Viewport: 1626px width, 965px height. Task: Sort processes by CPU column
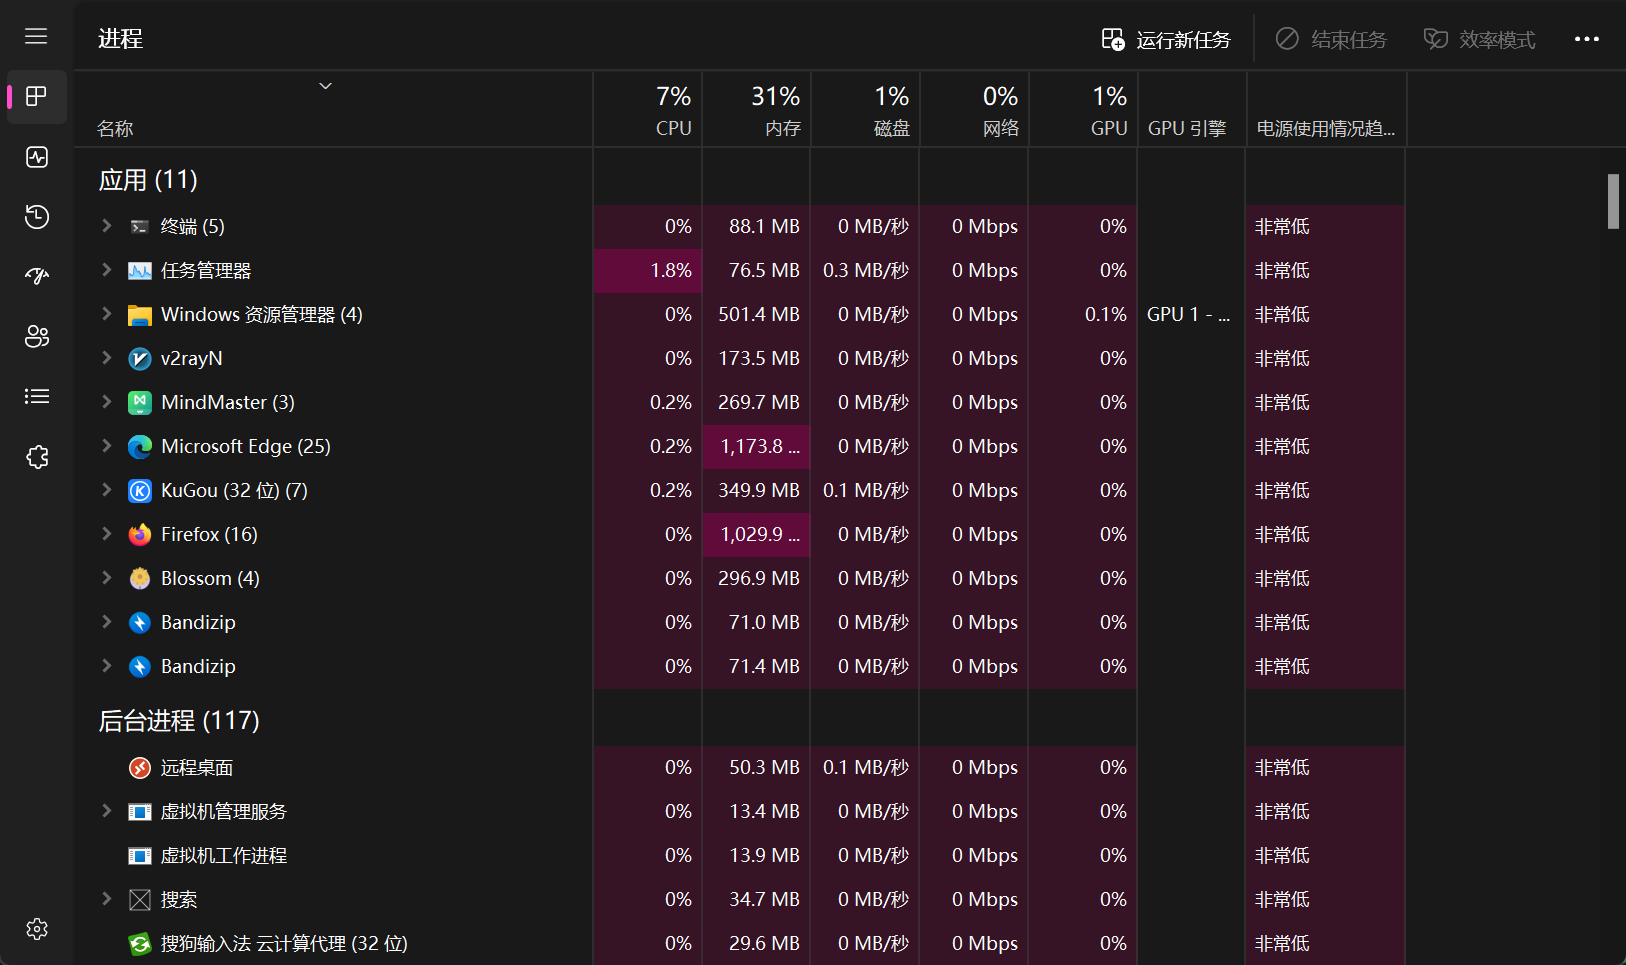point(648,110)
